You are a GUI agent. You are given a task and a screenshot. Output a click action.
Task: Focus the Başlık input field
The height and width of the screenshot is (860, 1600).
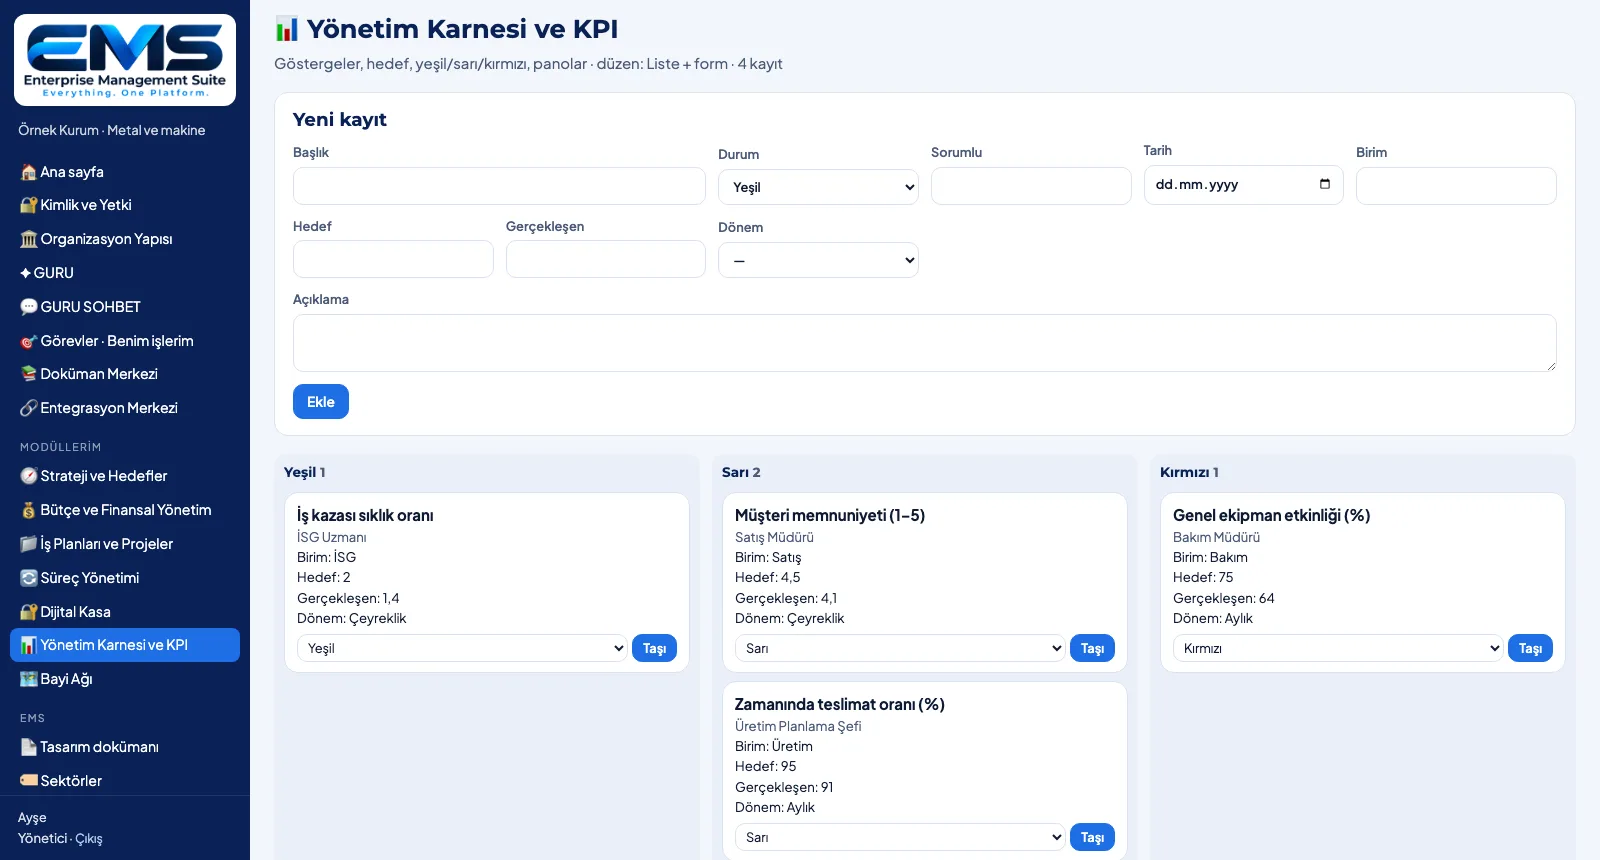pyautogui.click(x=499, y=186)
